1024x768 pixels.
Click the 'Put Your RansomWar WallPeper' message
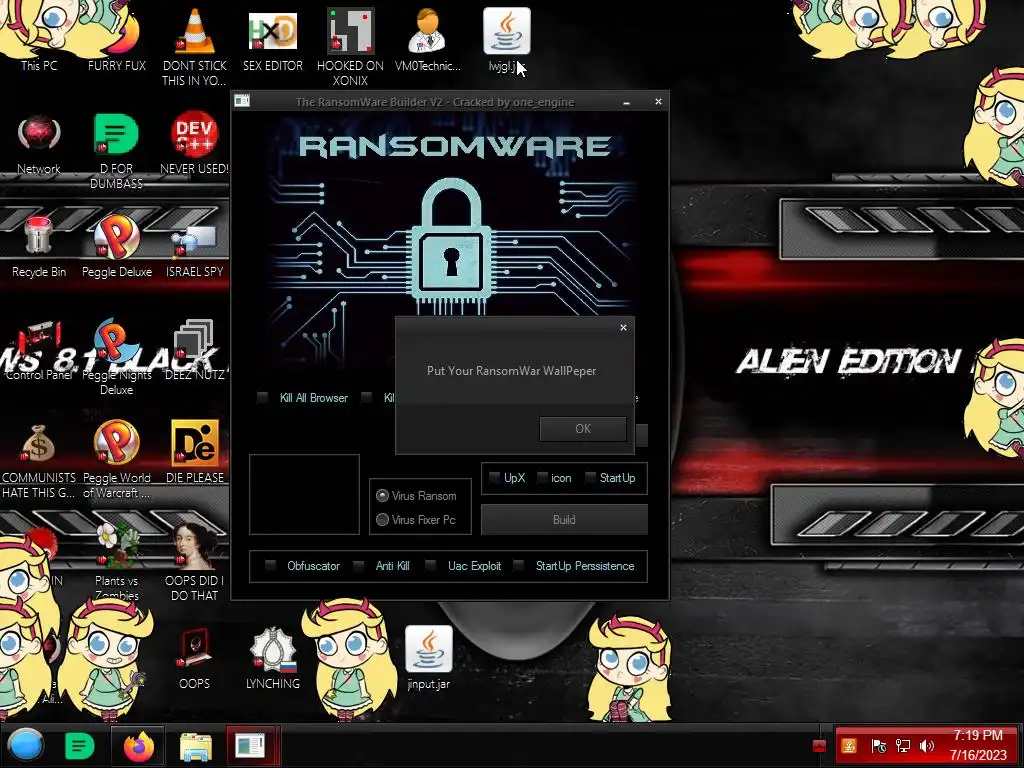click(x=511, y=370)
